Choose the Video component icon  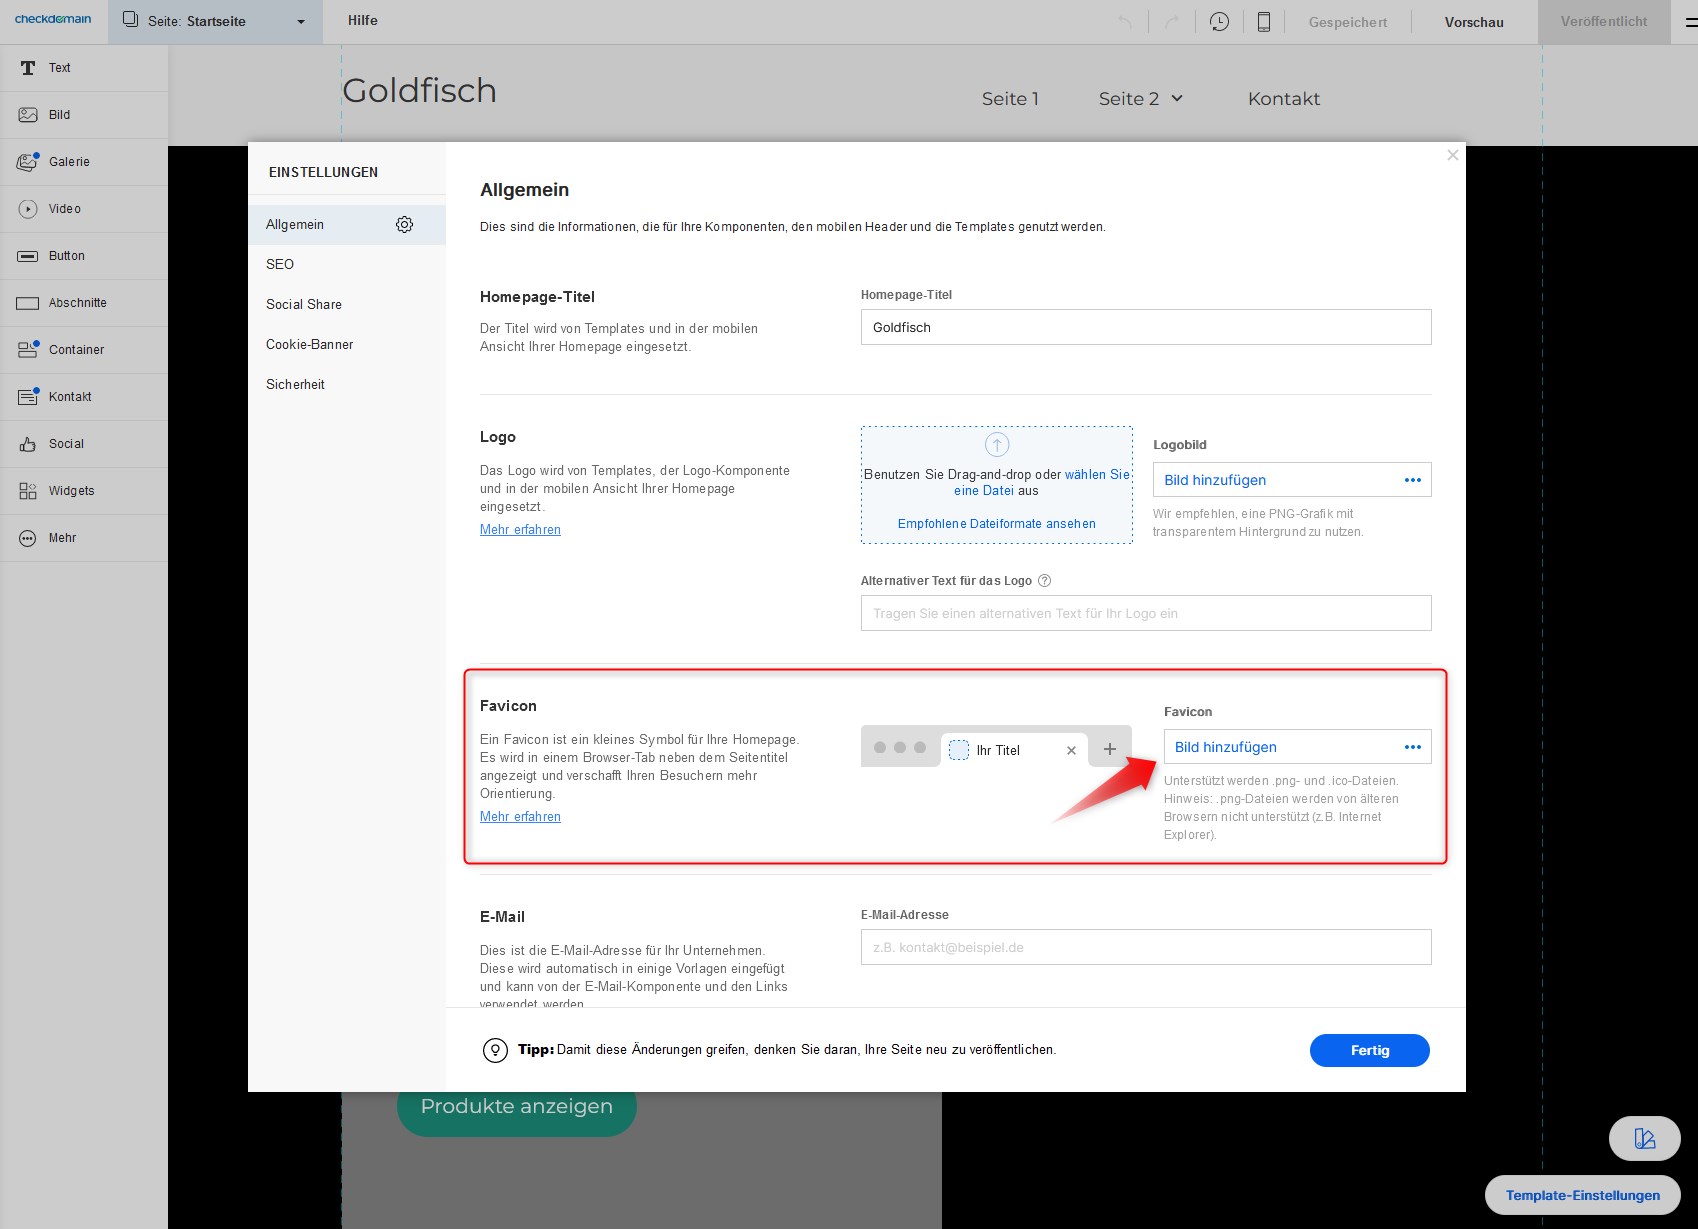pyautogui.click(x=28, y=209)
